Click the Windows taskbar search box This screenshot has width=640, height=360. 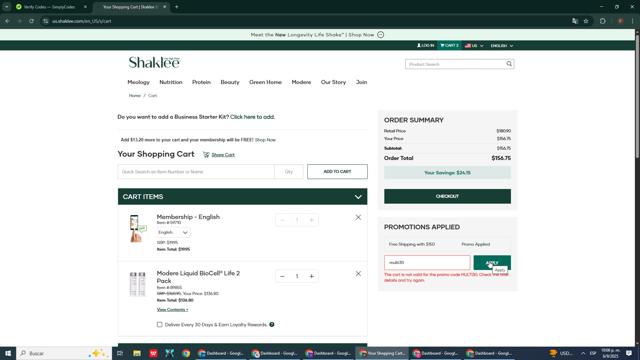click(64, 353)
